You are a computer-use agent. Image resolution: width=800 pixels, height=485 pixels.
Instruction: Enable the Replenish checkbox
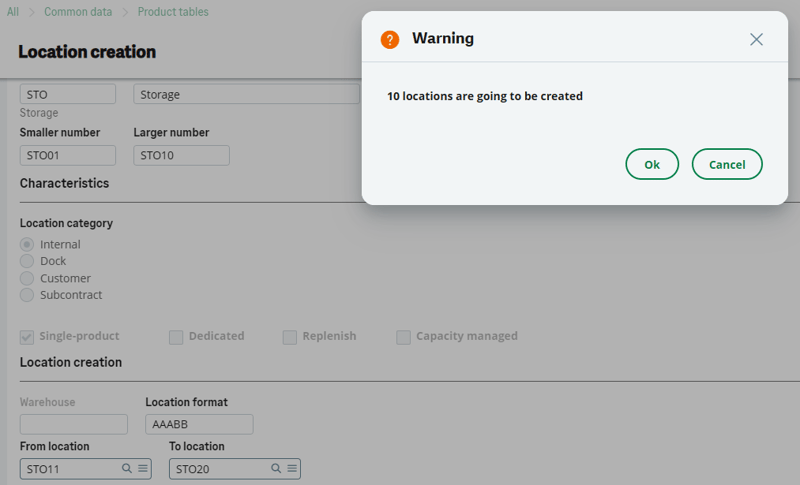[290, 337]
